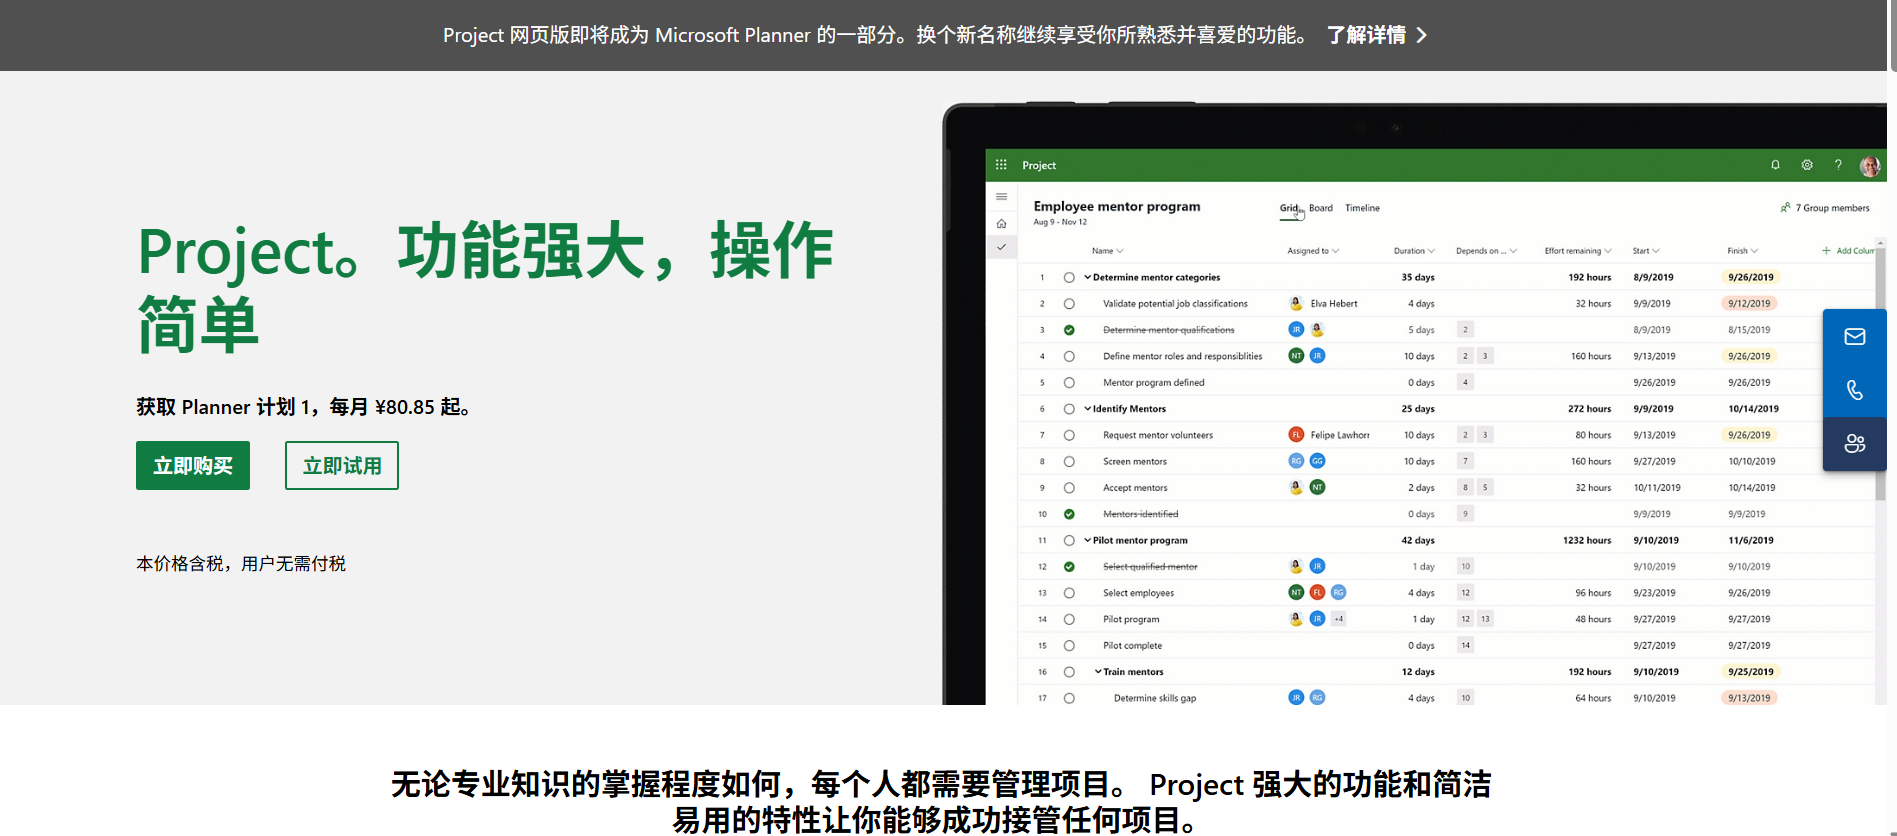
Task: Open Assigned to column dropdown
Action: 1335,251
